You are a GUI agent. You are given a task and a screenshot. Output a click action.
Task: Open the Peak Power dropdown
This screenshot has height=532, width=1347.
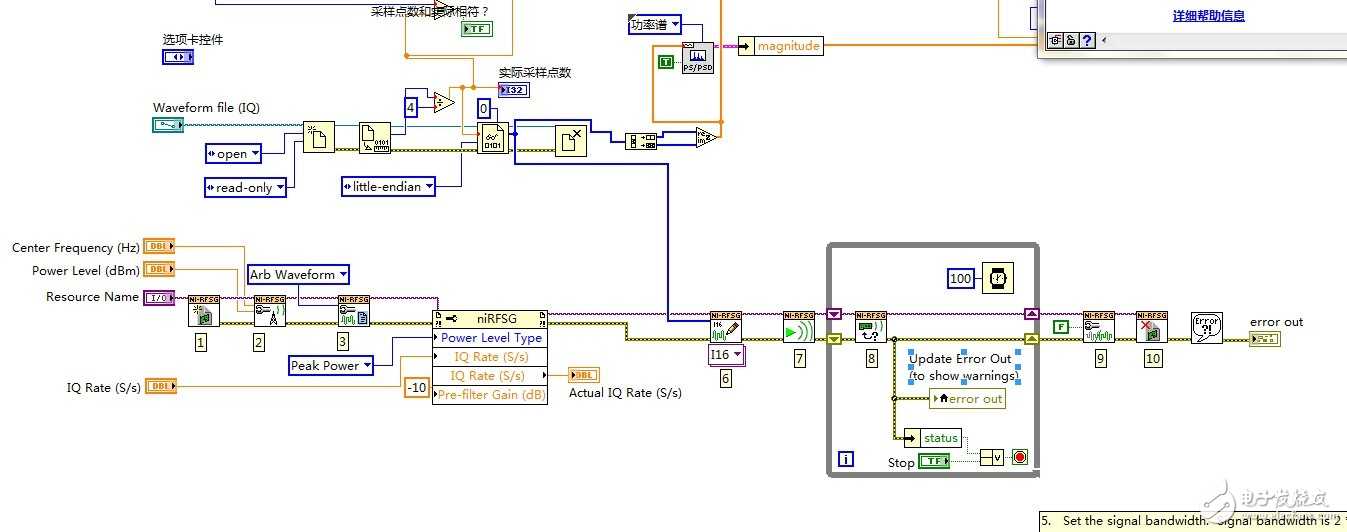[332, 366]
